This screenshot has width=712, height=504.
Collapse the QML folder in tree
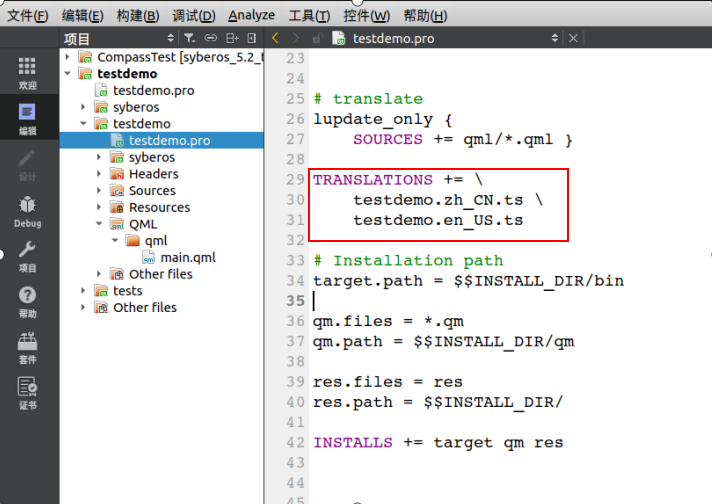pyautogui.click(x=100, y=224)
